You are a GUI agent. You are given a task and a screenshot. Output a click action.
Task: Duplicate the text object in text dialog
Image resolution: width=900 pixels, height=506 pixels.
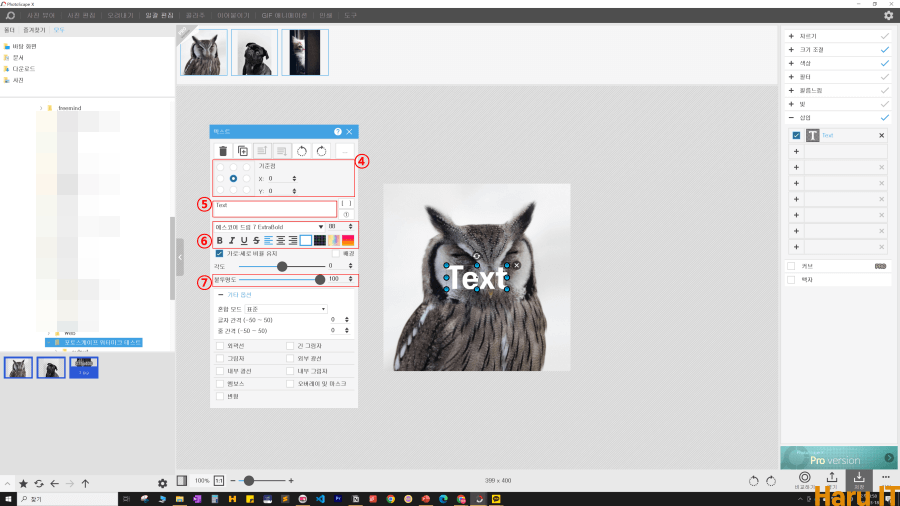coord(243,151)
